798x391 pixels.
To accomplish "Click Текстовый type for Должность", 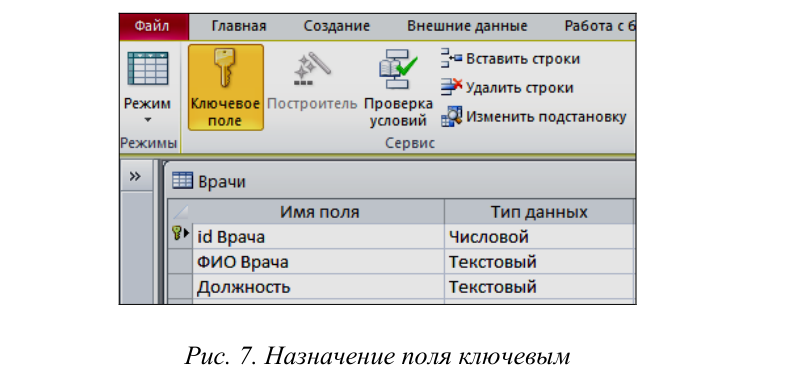I will 539,287.
